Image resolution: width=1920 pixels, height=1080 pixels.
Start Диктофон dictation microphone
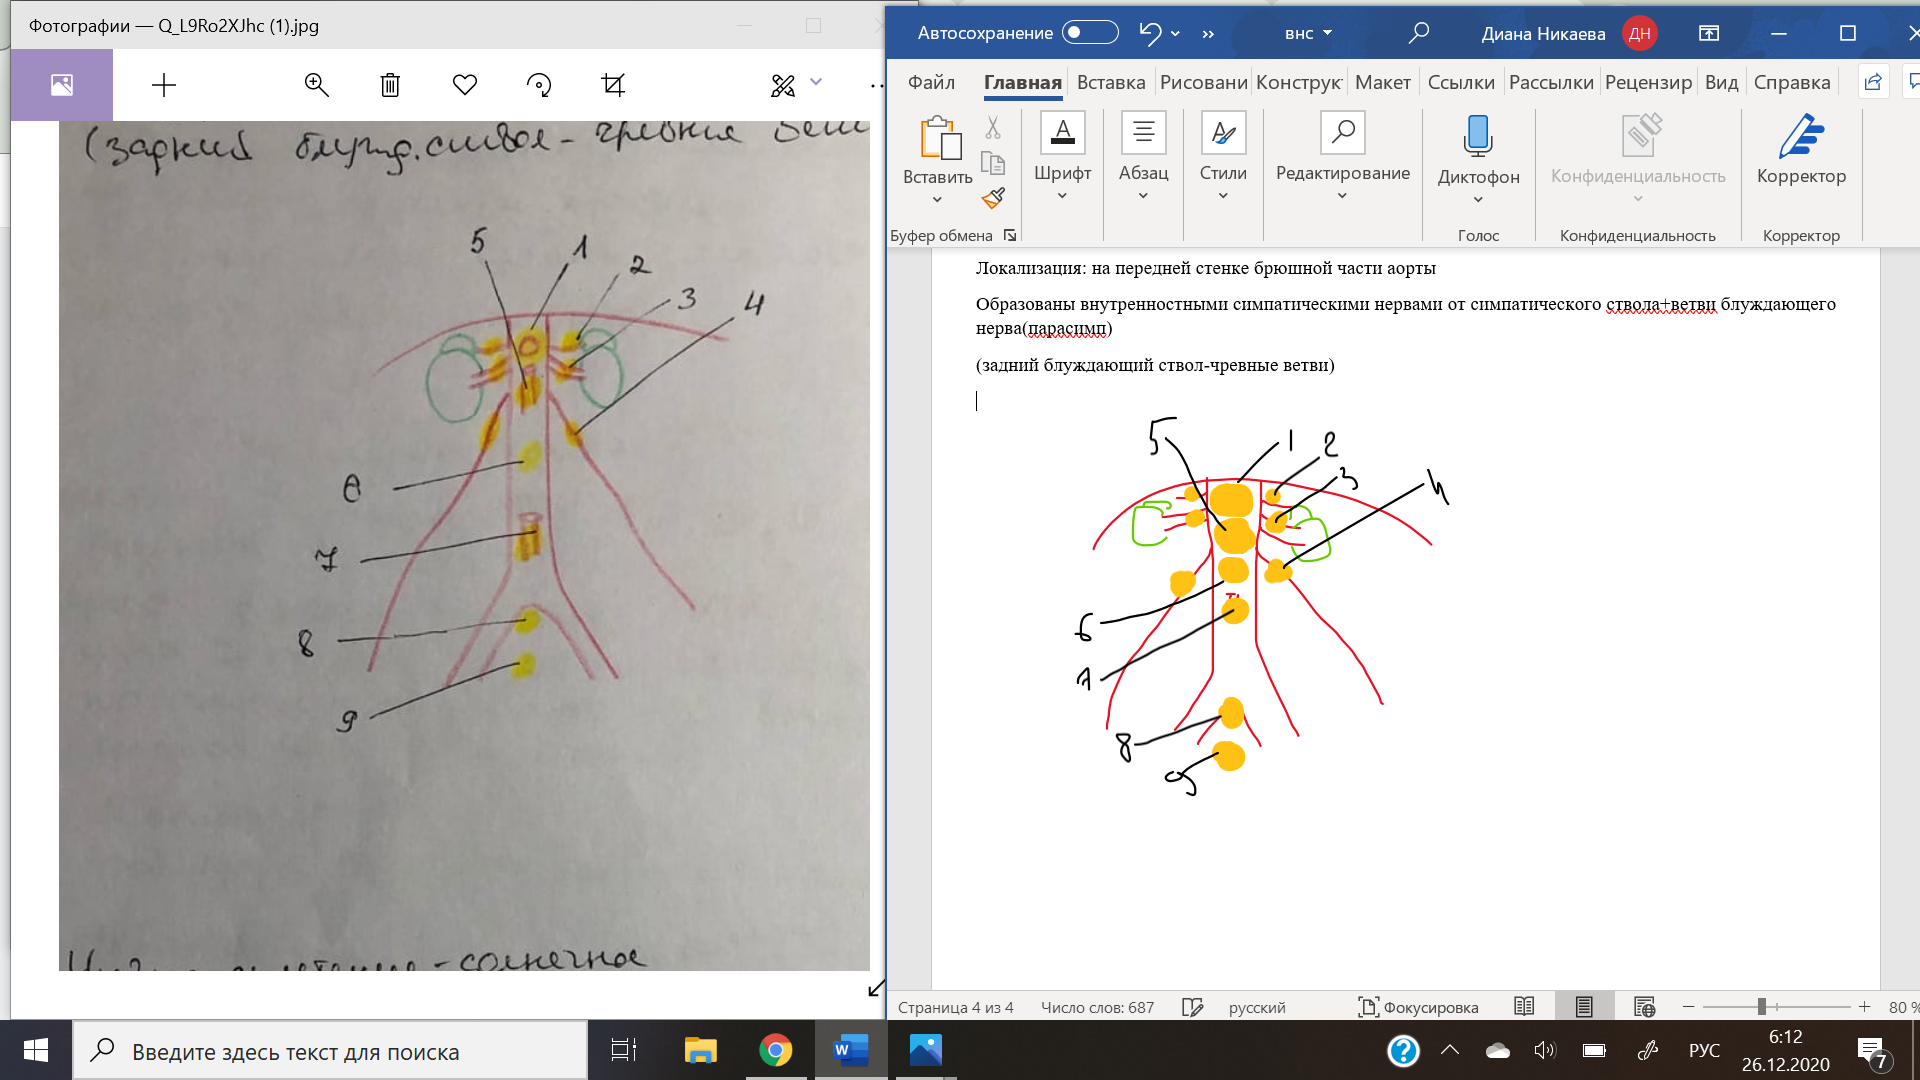(x=1478, y=136)
